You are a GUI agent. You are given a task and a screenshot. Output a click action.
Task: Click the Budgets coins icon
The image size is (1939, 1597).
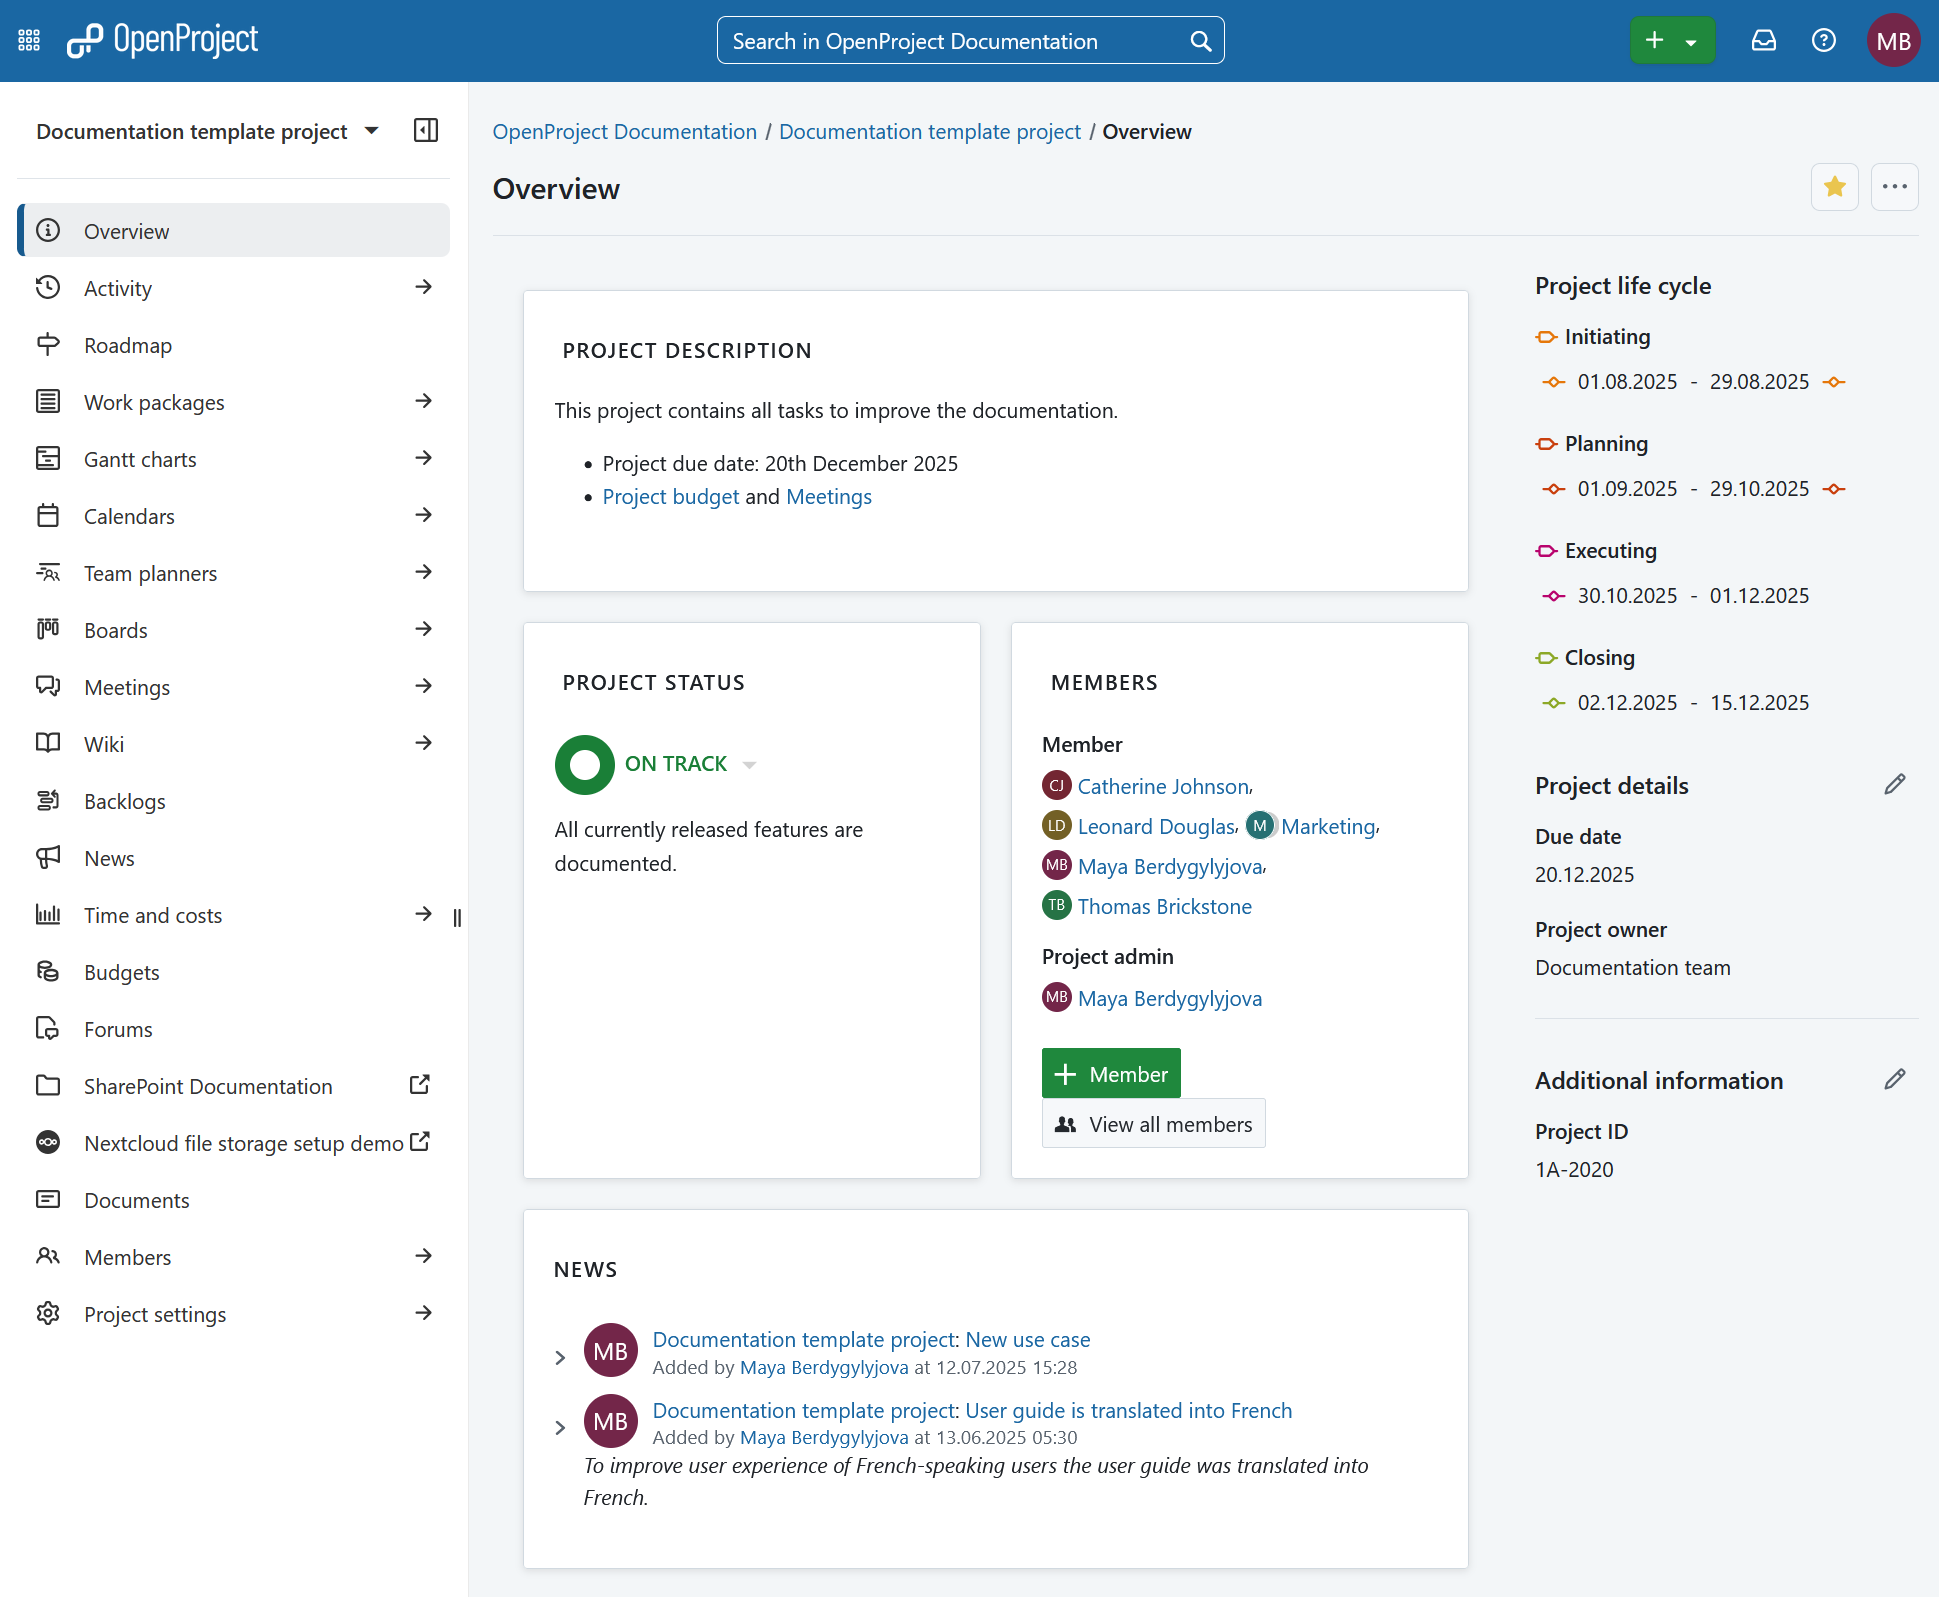tap(48, 972)
